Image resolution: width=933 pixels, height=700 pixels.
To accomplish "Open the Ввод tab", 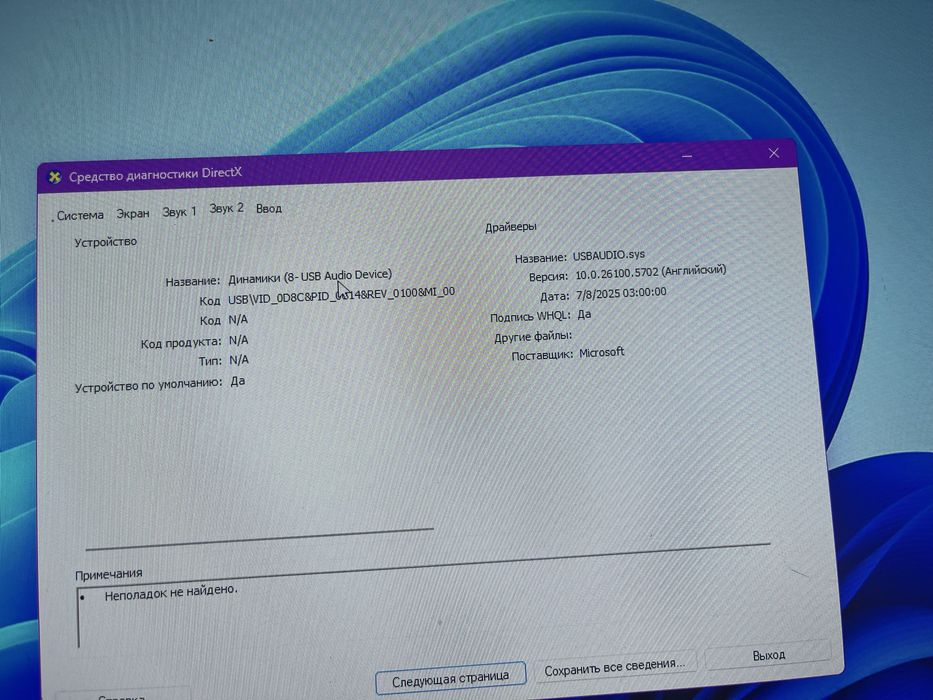I will (268, 208).
